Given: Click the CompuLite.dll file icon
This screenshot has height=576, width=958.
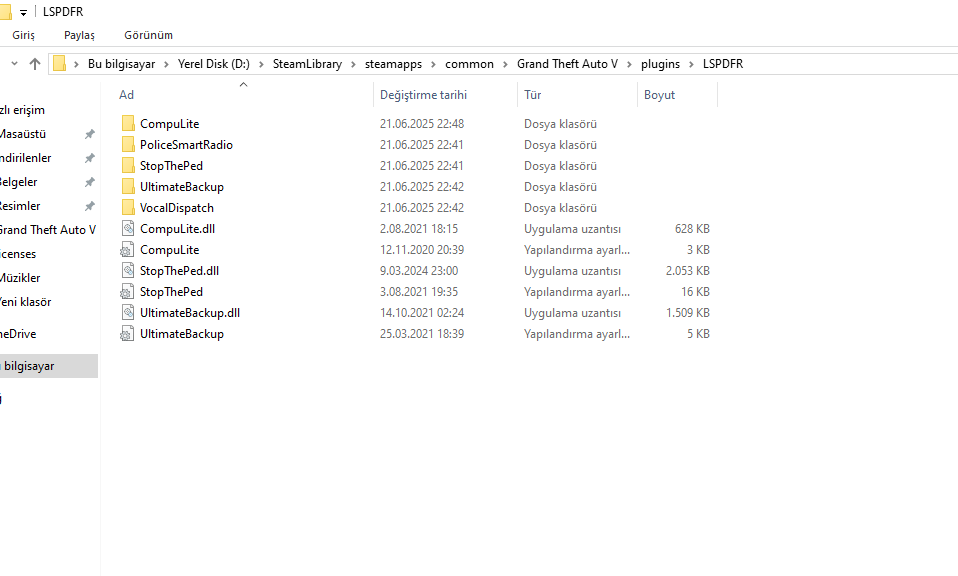Looking at the screenshot, I should (x=128, y=228).
